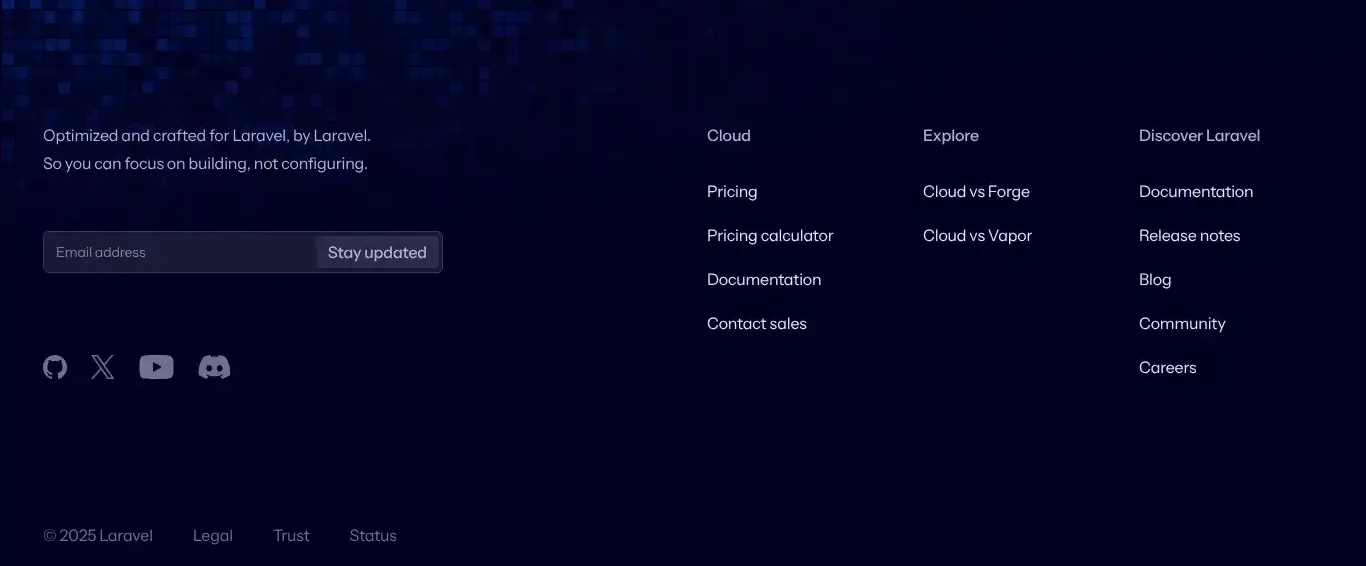1366x566 pixels.
Task: Open the Contact sales link
Action: [x=757, y=323]
